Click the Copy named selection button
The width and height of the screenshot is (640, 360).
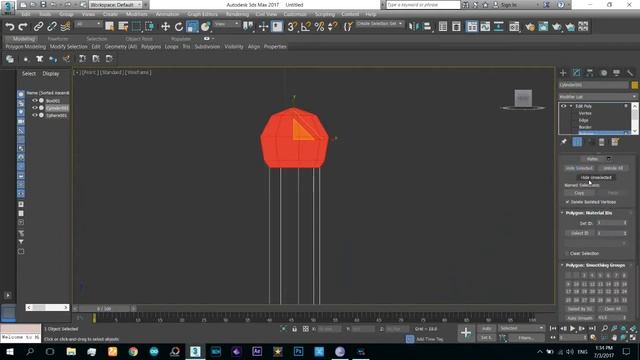click(579, 193)
